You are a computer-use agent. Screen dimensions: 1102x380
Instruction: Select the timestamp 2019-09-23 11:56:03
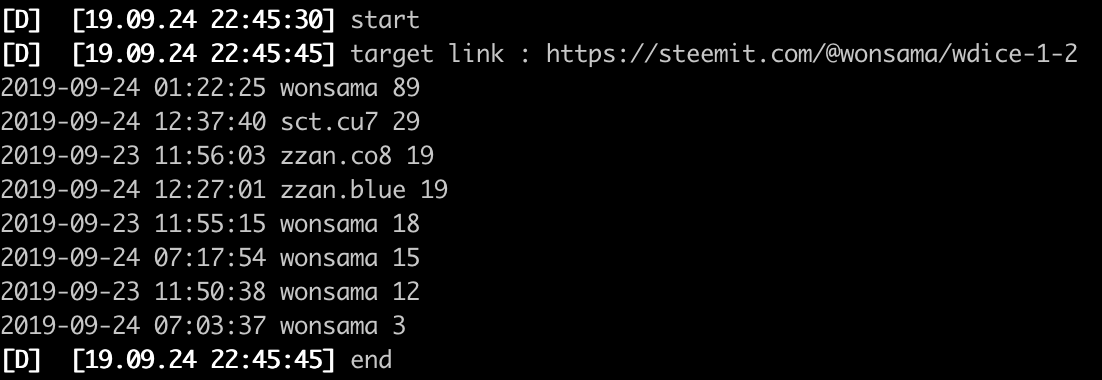134,156
